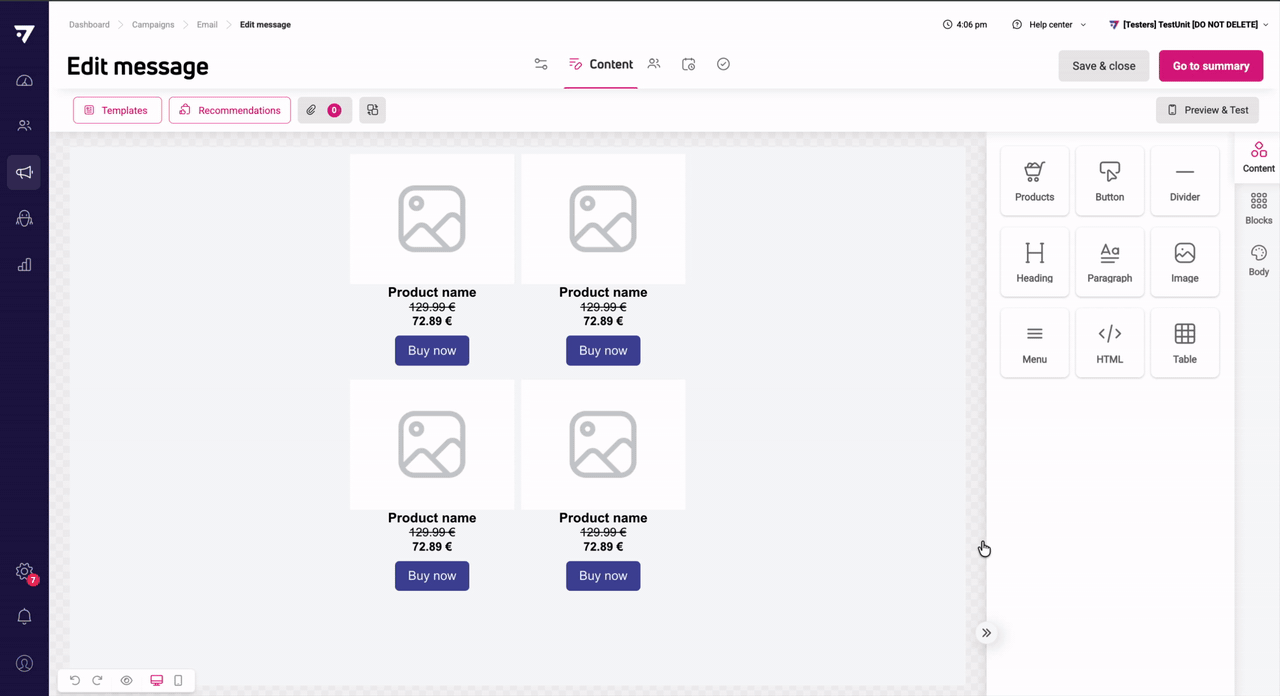Select top-right 72.89 € price
This screenshot has width=1280, height=696.
pyautogui.click(x=603, y=322)
